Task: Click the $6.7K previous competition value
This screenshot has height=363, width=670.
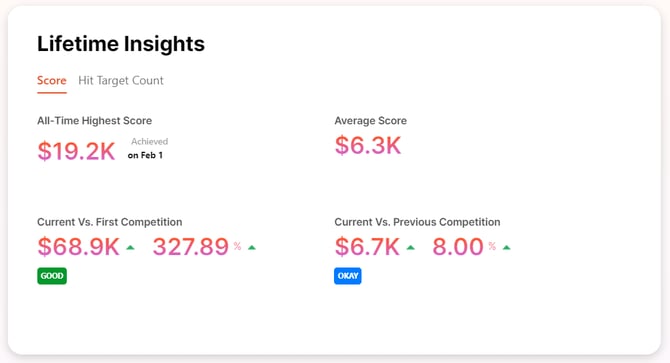Action: pos(367,246)
